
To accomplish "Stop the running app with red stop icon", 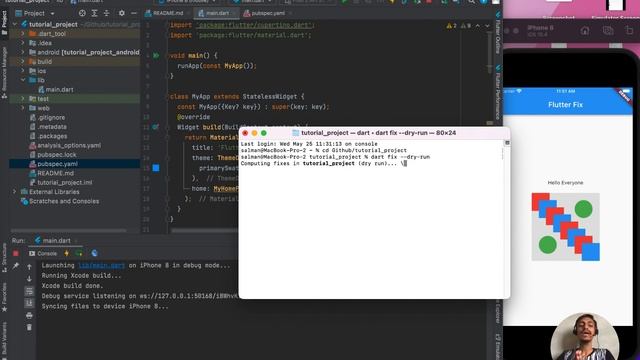I will pyautogui.click(x=16, y=253).
